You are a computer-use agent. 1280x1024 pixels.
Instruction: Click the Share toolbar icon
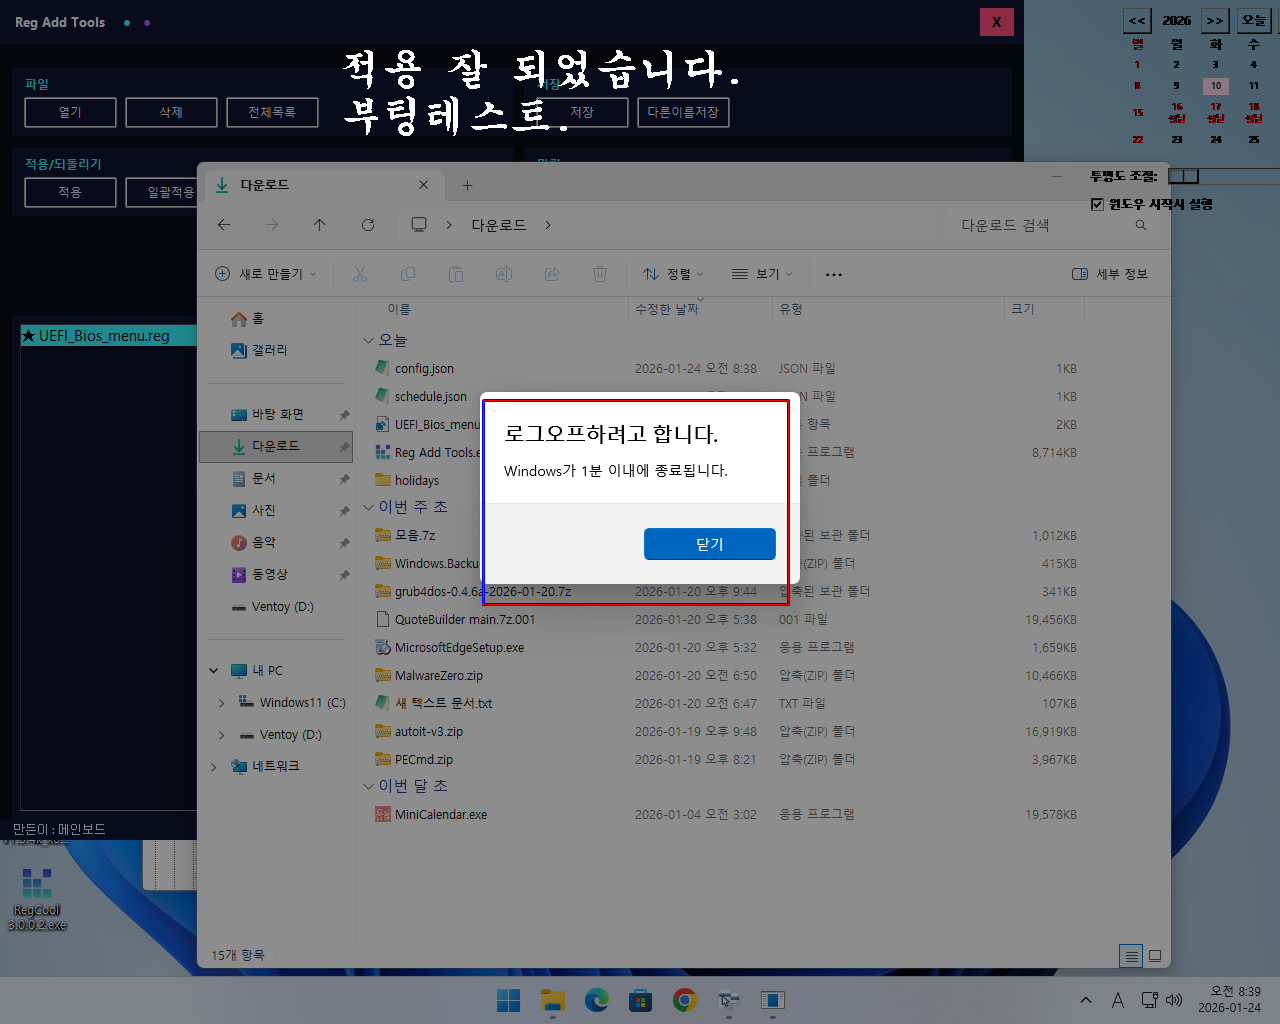552,274
